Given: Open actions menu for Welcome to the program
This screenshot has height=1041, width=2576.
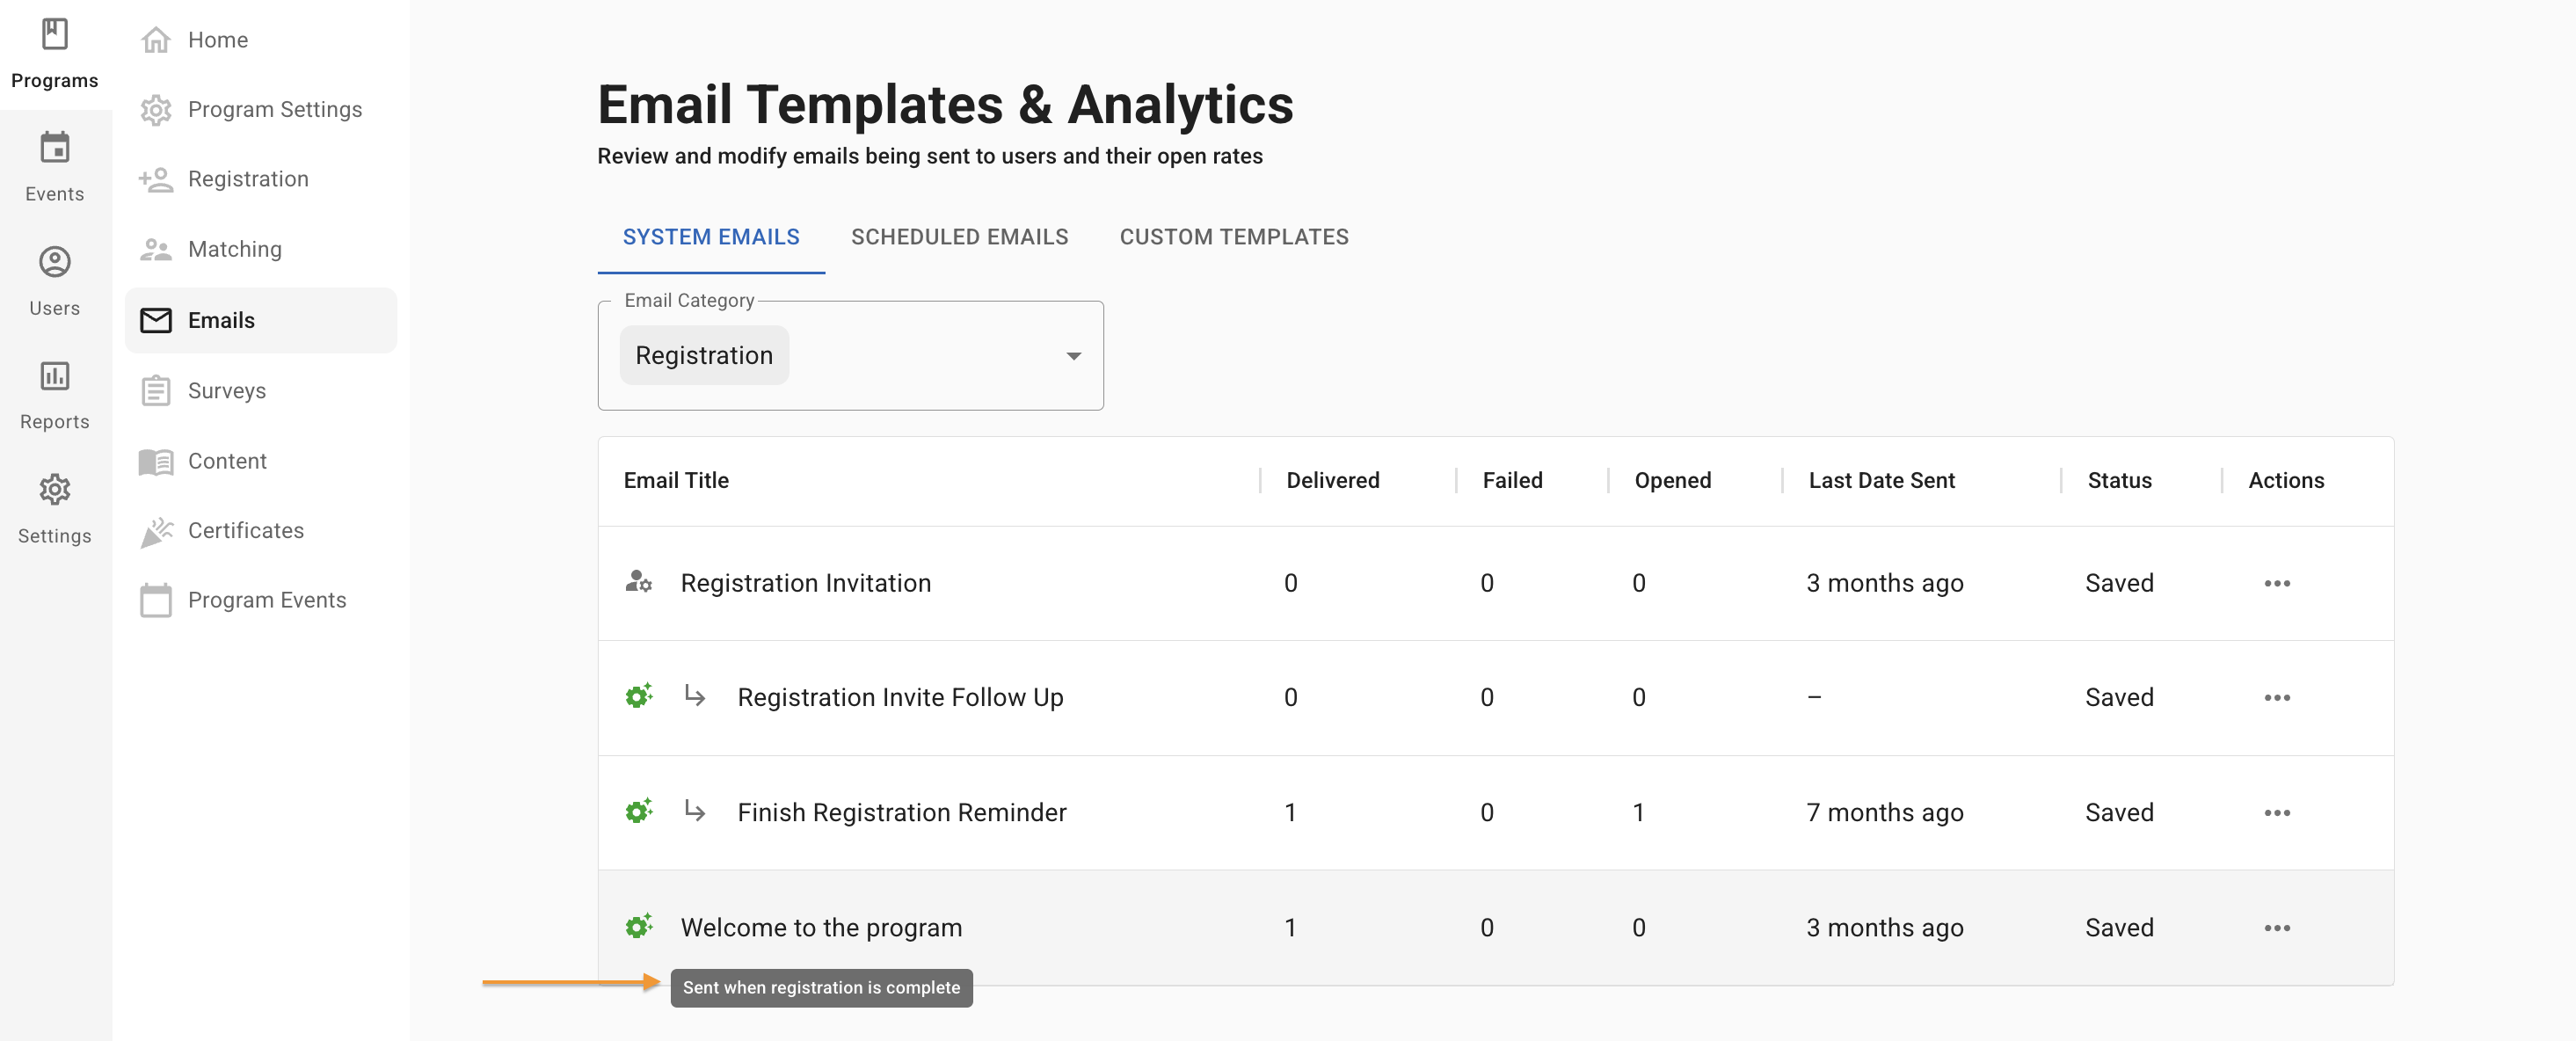Looking at the screenshot, I should 2276,928.
